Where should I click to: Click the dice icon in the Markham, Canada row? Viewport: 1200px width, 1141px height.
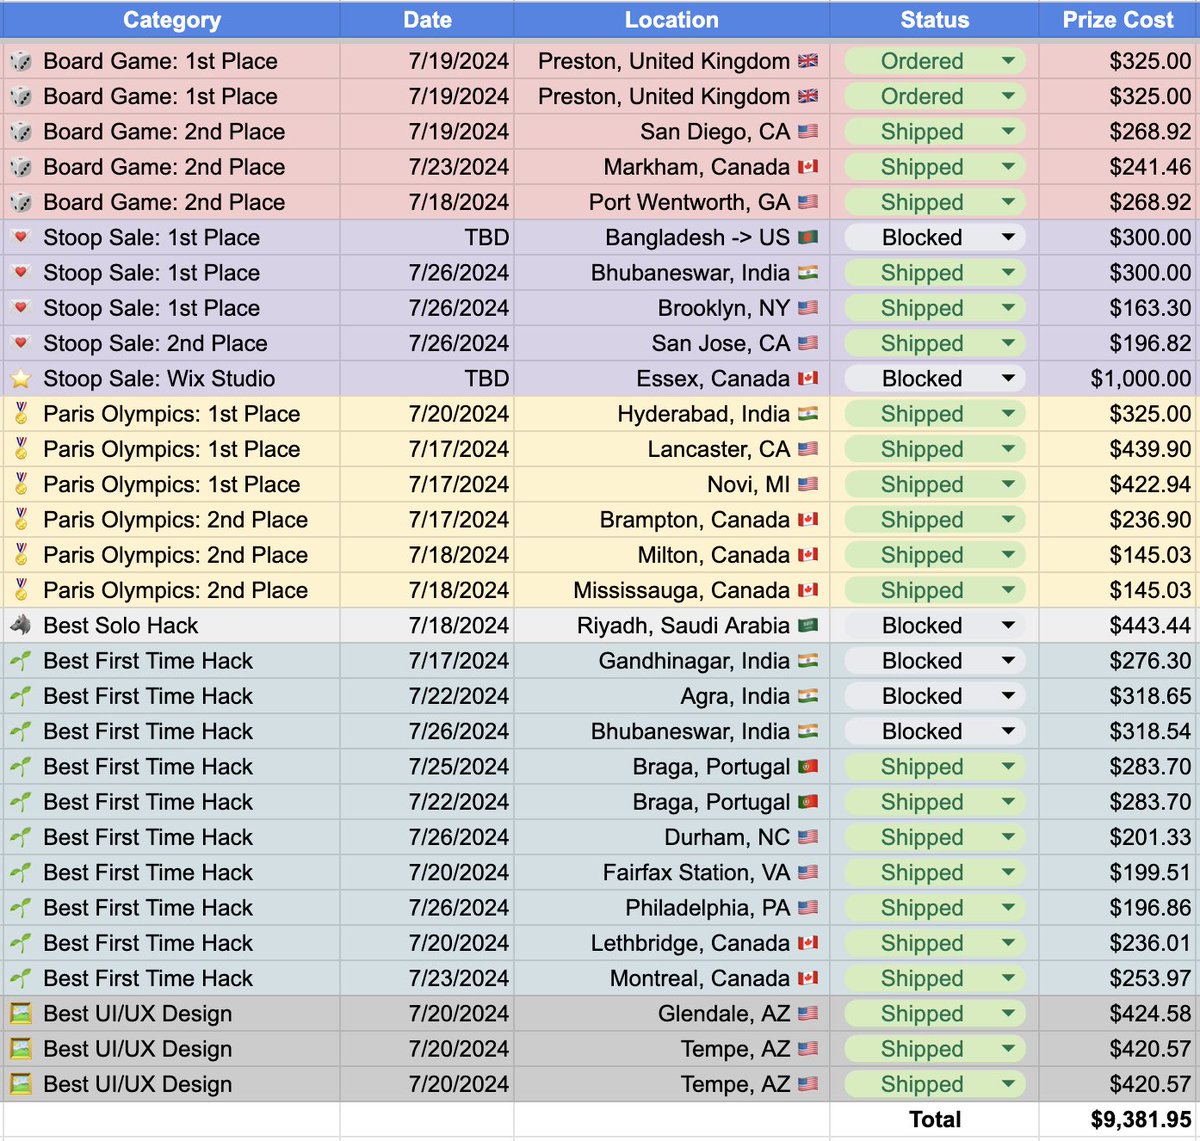20,167
